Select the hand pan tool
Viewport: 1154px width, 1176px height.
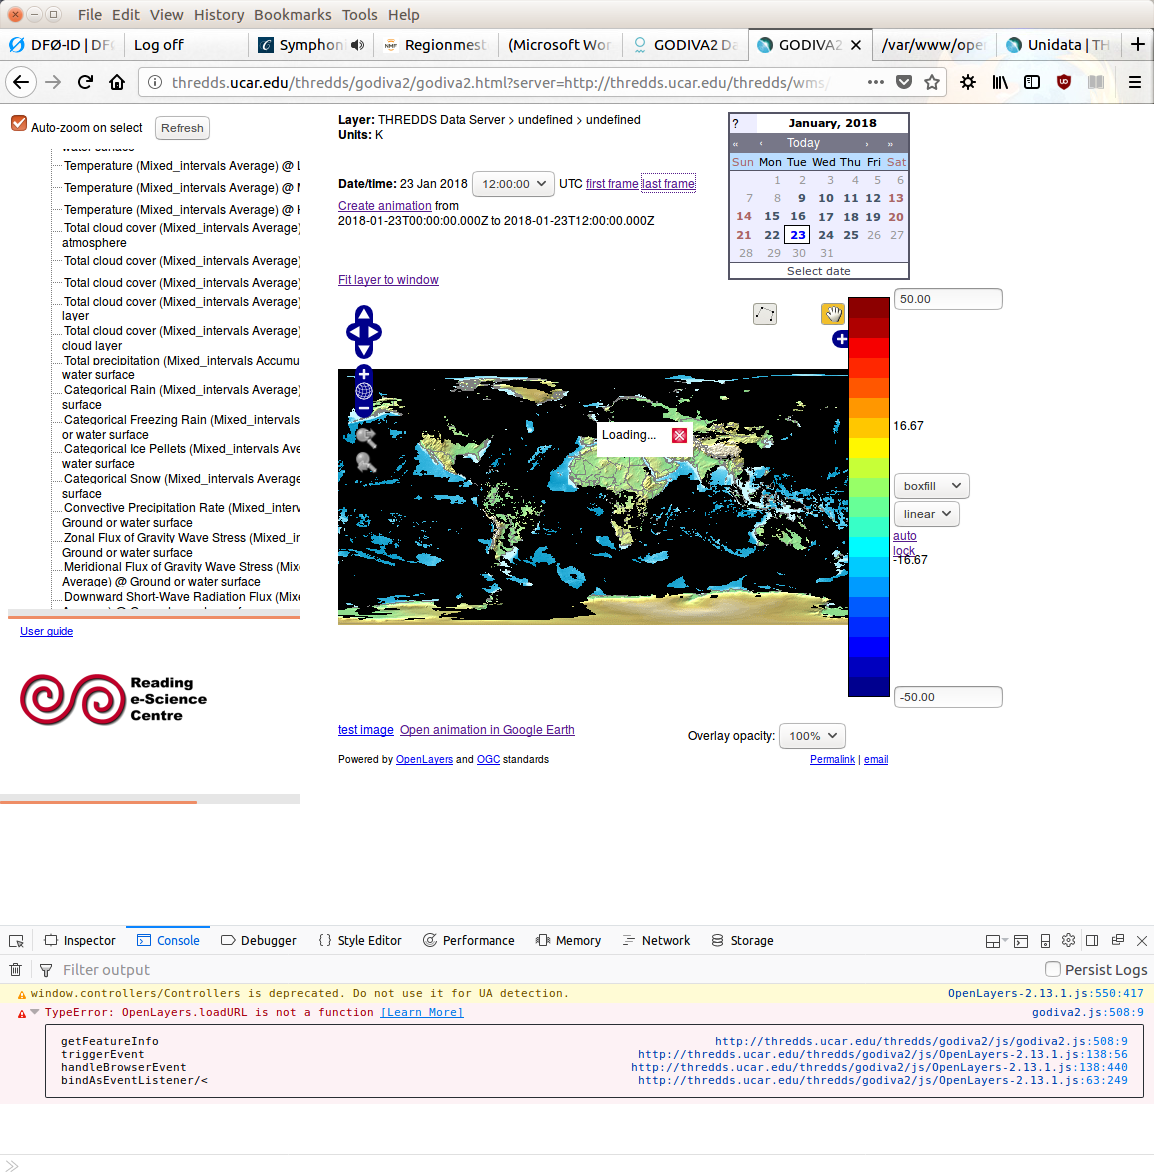[833, 314]
